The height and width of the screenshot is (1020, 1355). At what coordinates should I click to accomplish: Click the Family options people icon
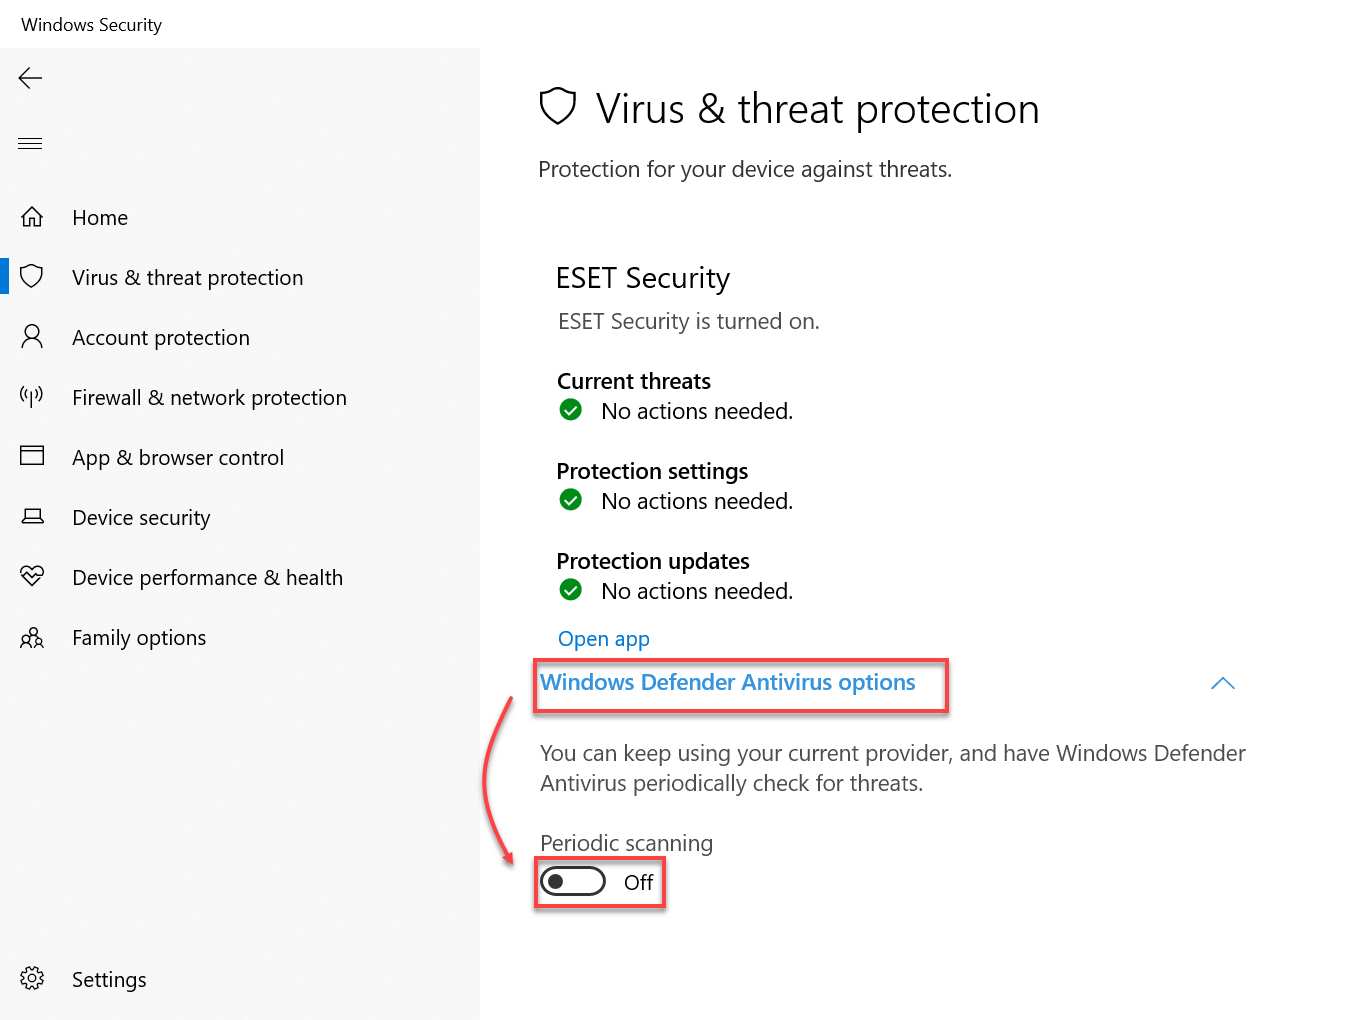point(32,638)
